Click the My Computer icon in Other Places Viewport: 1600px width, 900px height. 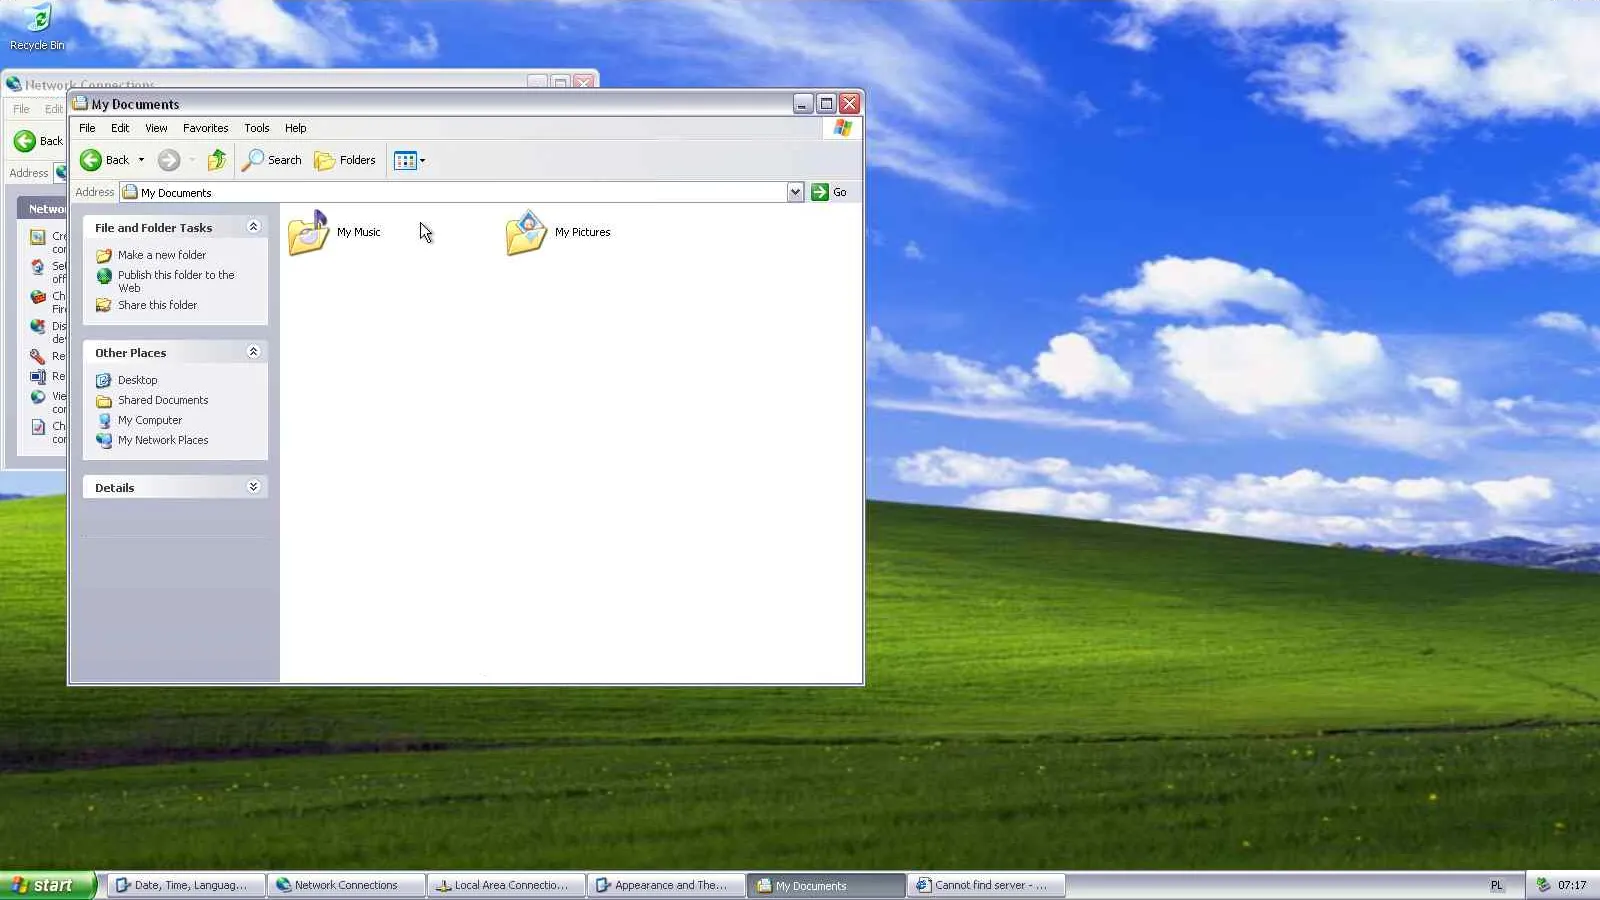tap(104, 420)
